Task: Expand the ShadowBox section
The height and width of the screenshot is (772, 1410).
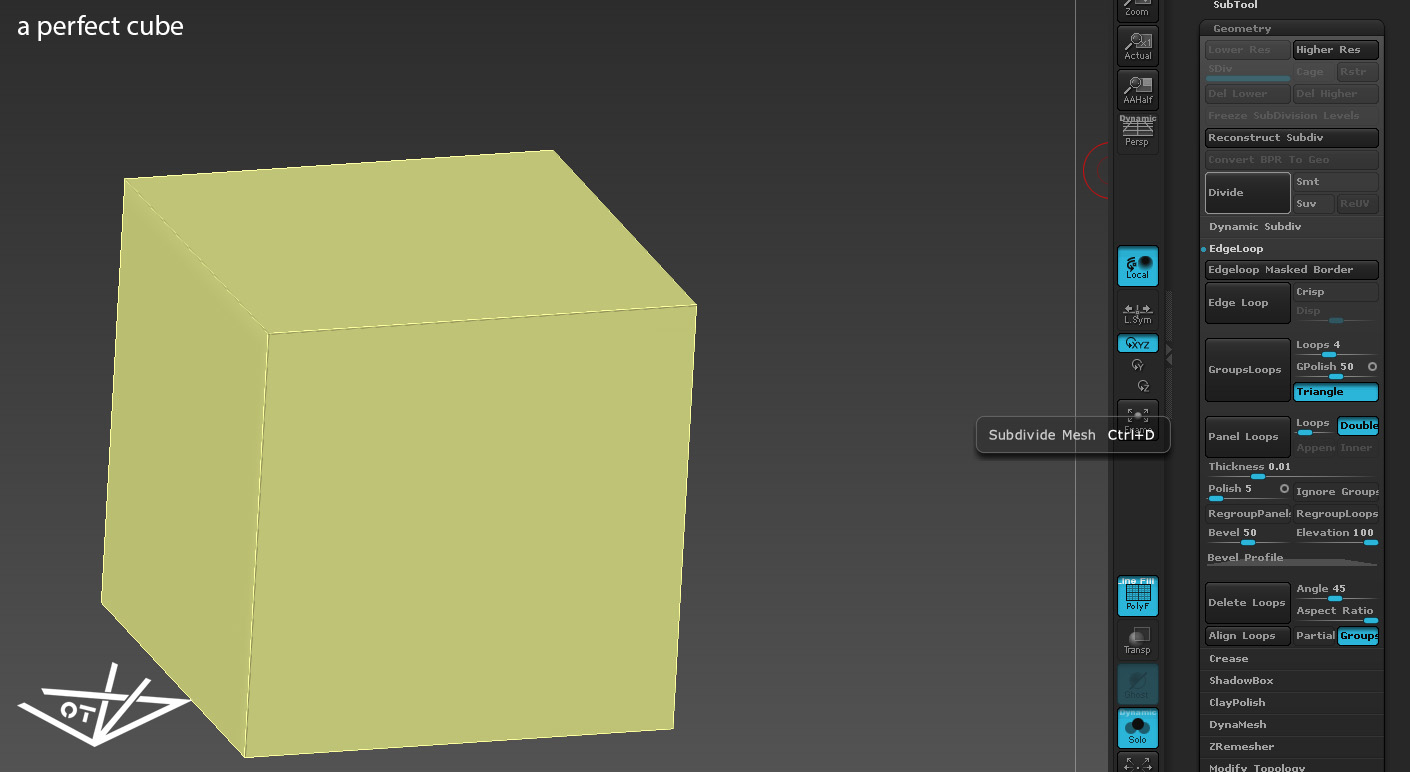Action: (1241, 681)
